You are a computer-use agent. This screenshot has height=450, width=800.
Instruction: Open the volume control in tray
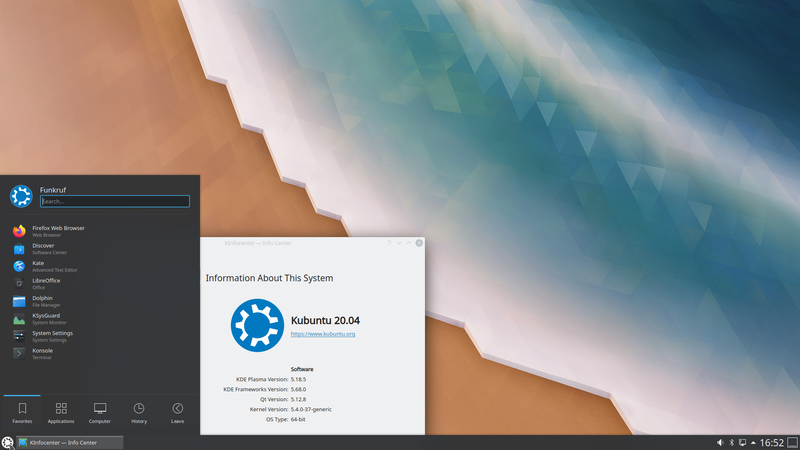click(720, 442)
